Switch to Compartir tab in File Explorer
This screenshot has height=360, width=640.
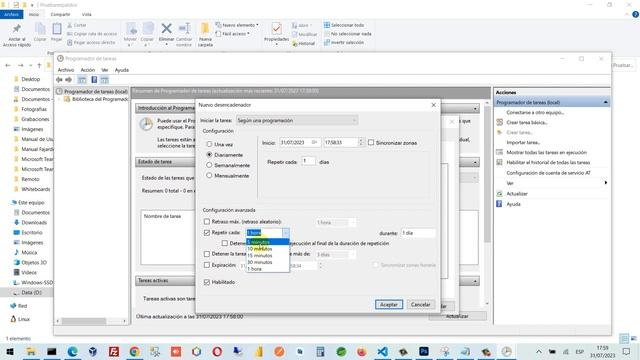point(60,14)
